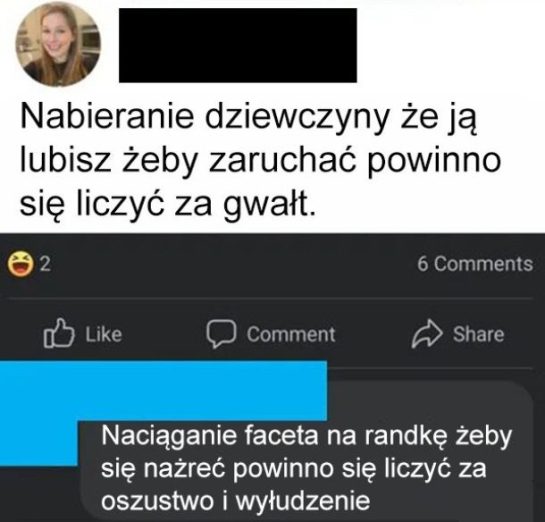Click "lubisz żeby" in the post
Screen dimensions: 545x522
point(109,161)
